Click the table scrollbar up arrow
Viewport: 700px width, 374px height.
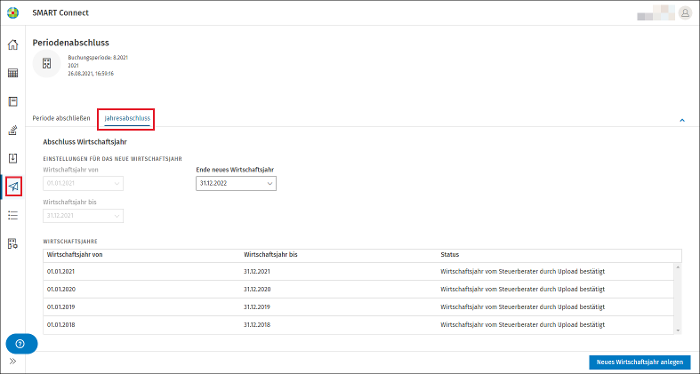pos(678,267)
